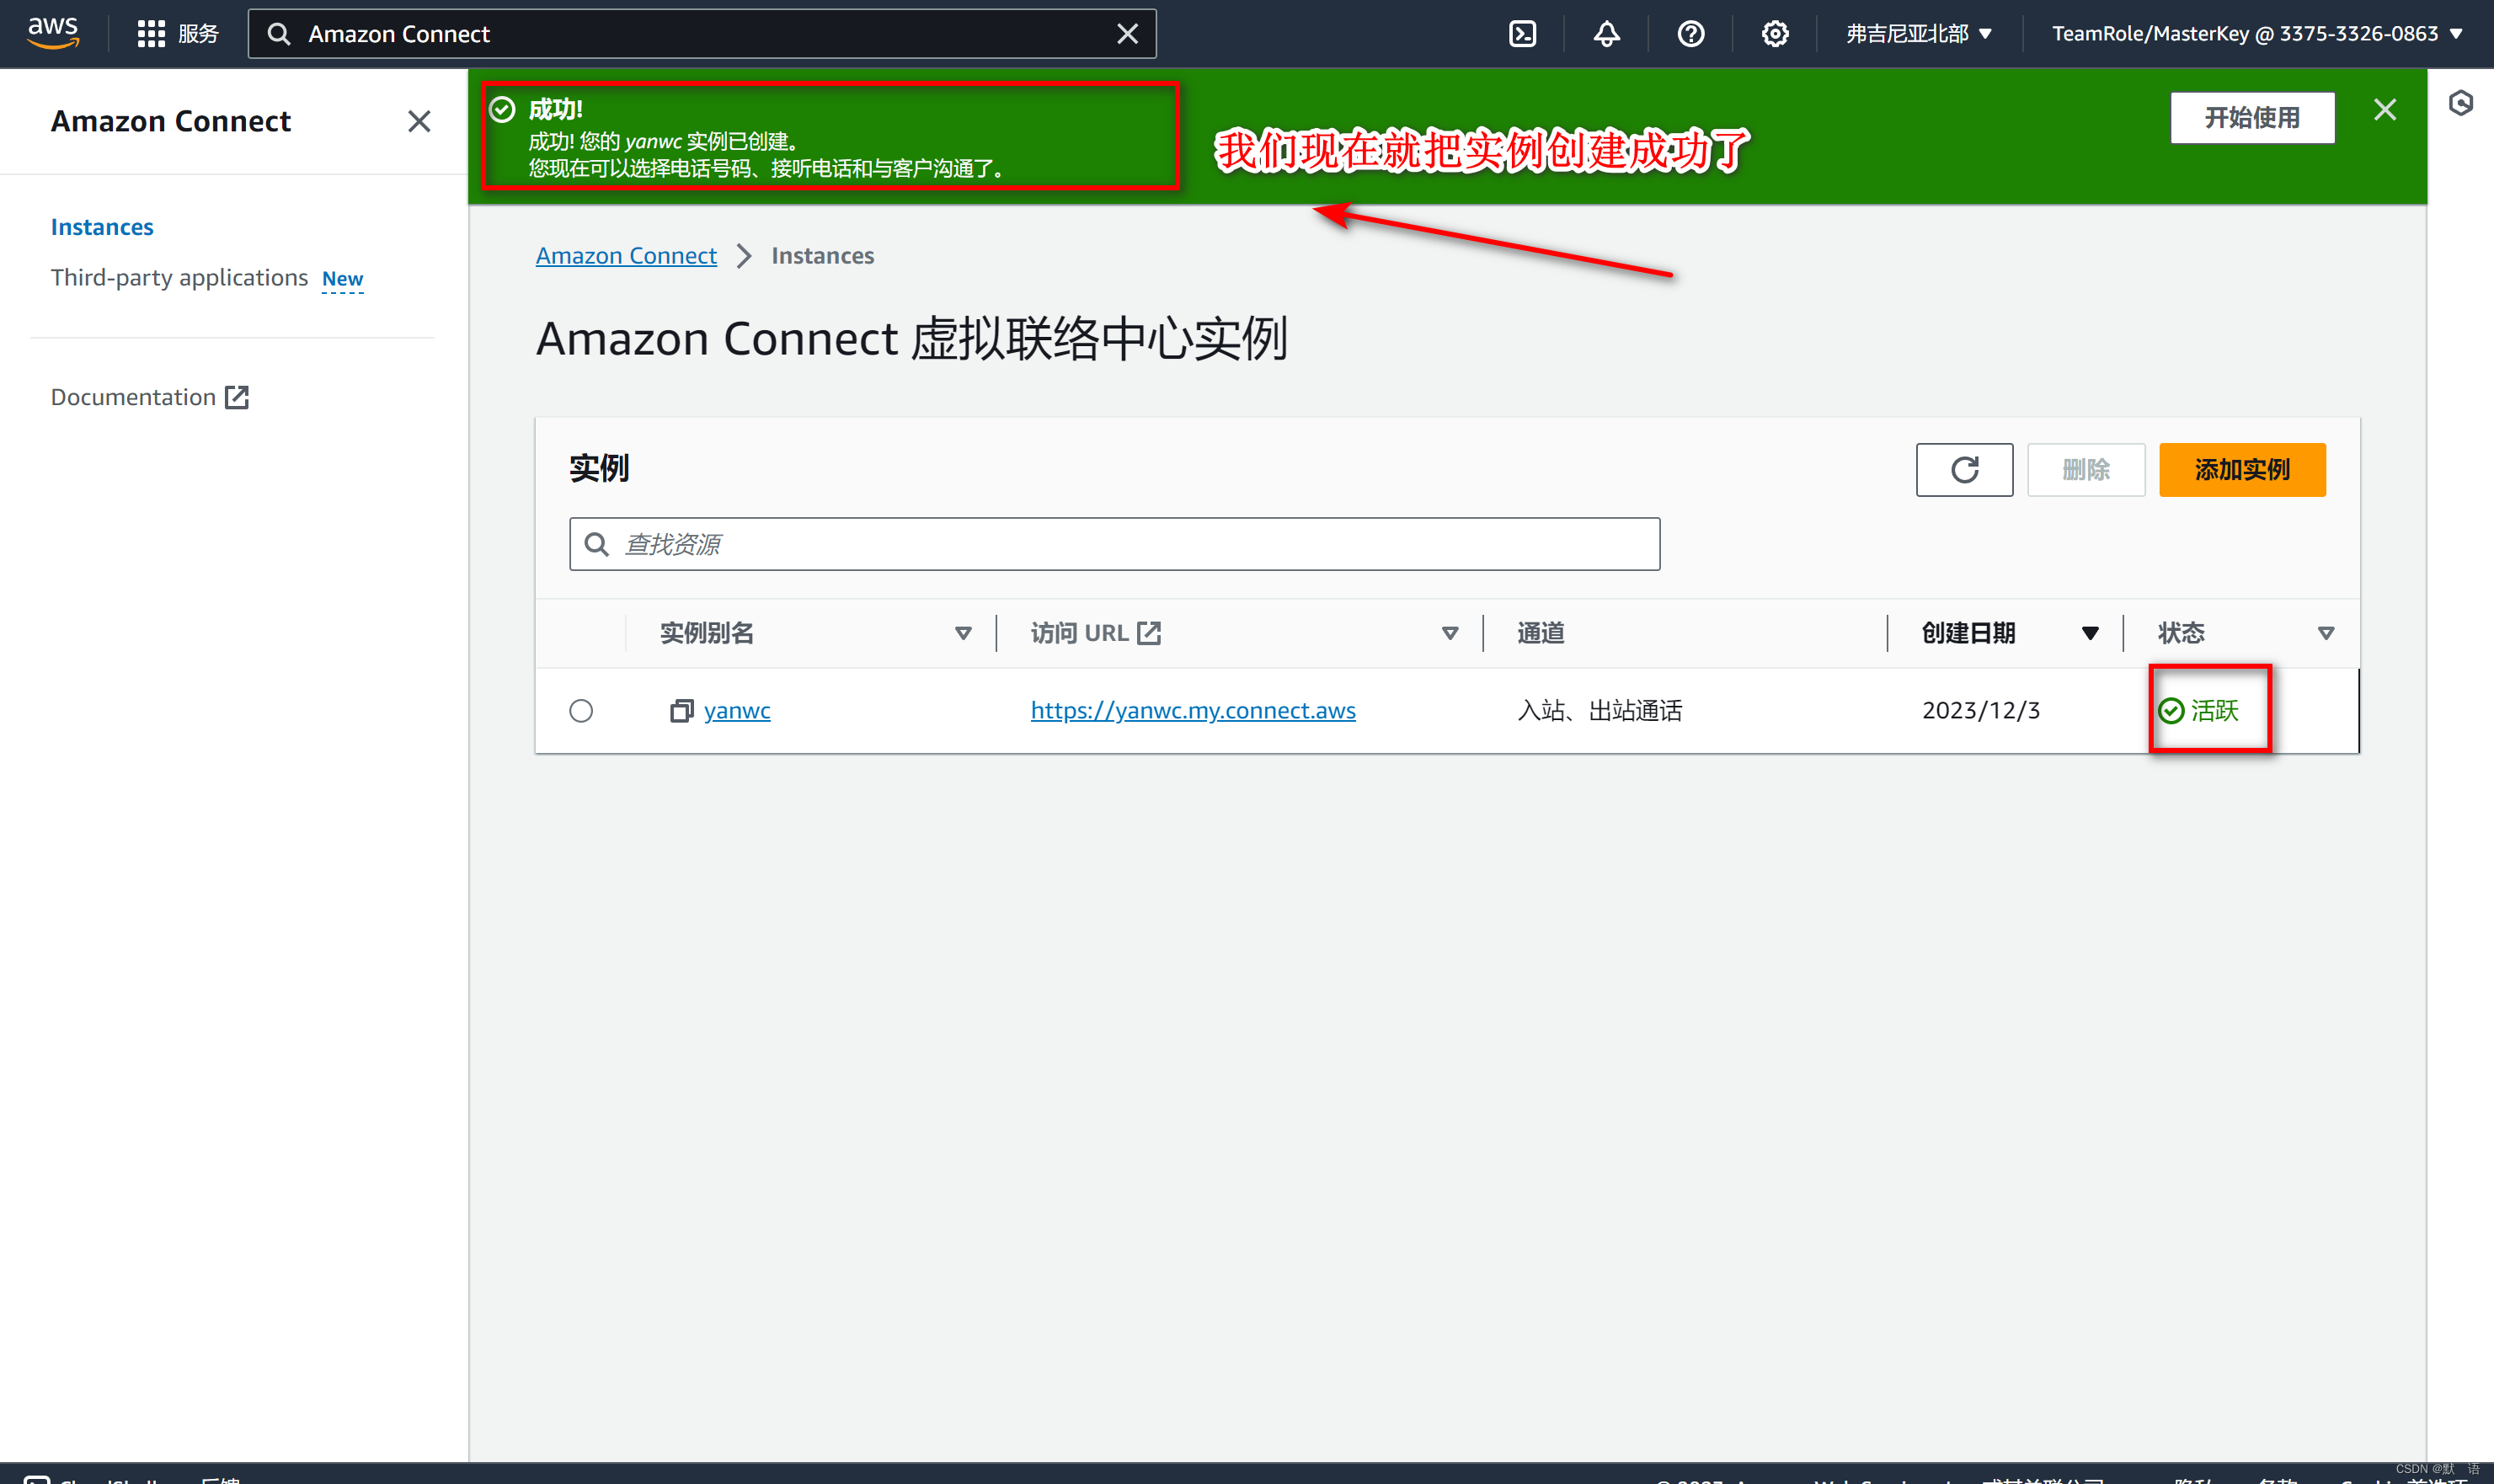Click the New badge beside Third-party applications
2494x1484 pixels.
click(x=342, y=279)
